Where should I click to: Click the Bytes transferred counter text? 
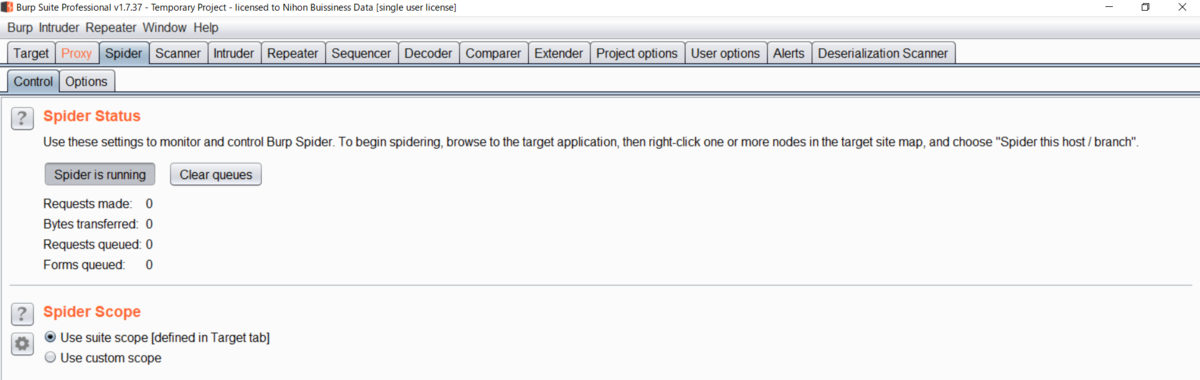[x=98, y=224]
